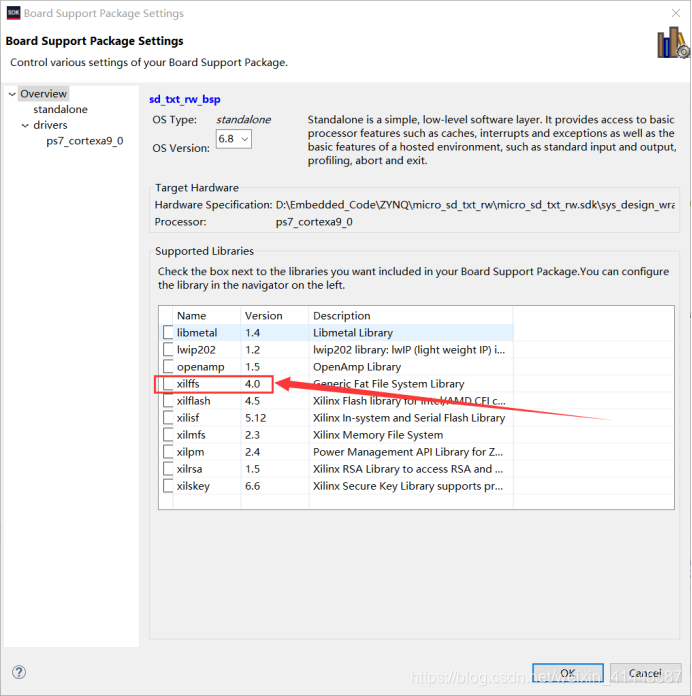Check the xilffs library checkbox

coord(168,384)
